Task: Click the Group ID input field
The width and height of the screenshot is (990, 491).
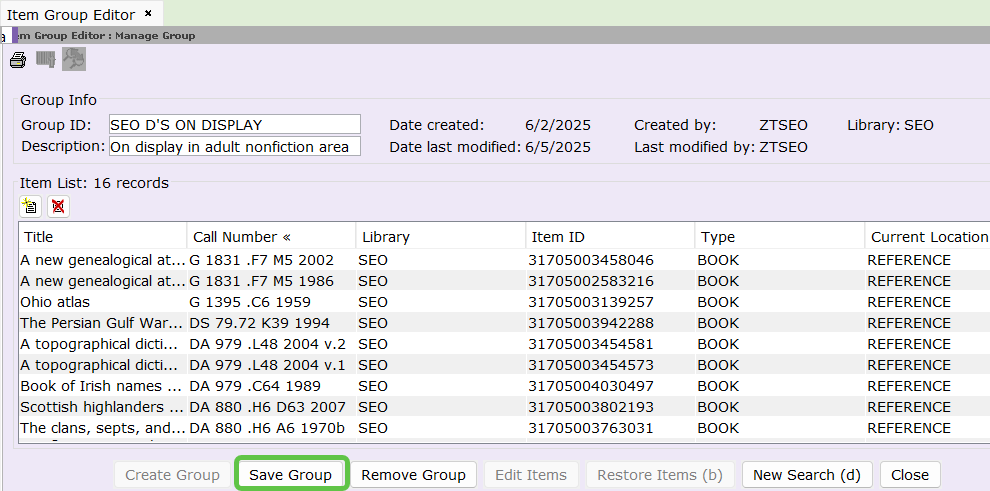Action: tap(235, 125)
